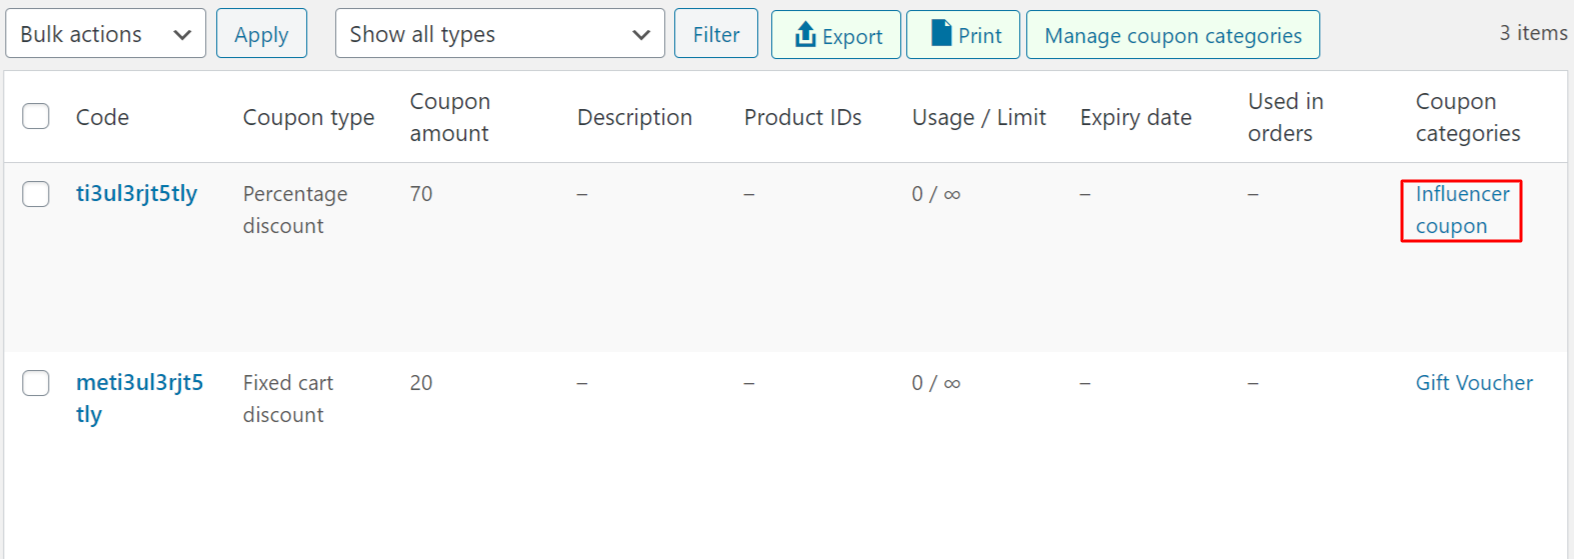Click the Print document icon
This screenshot has height=559, width=1574.
(941, 33)
